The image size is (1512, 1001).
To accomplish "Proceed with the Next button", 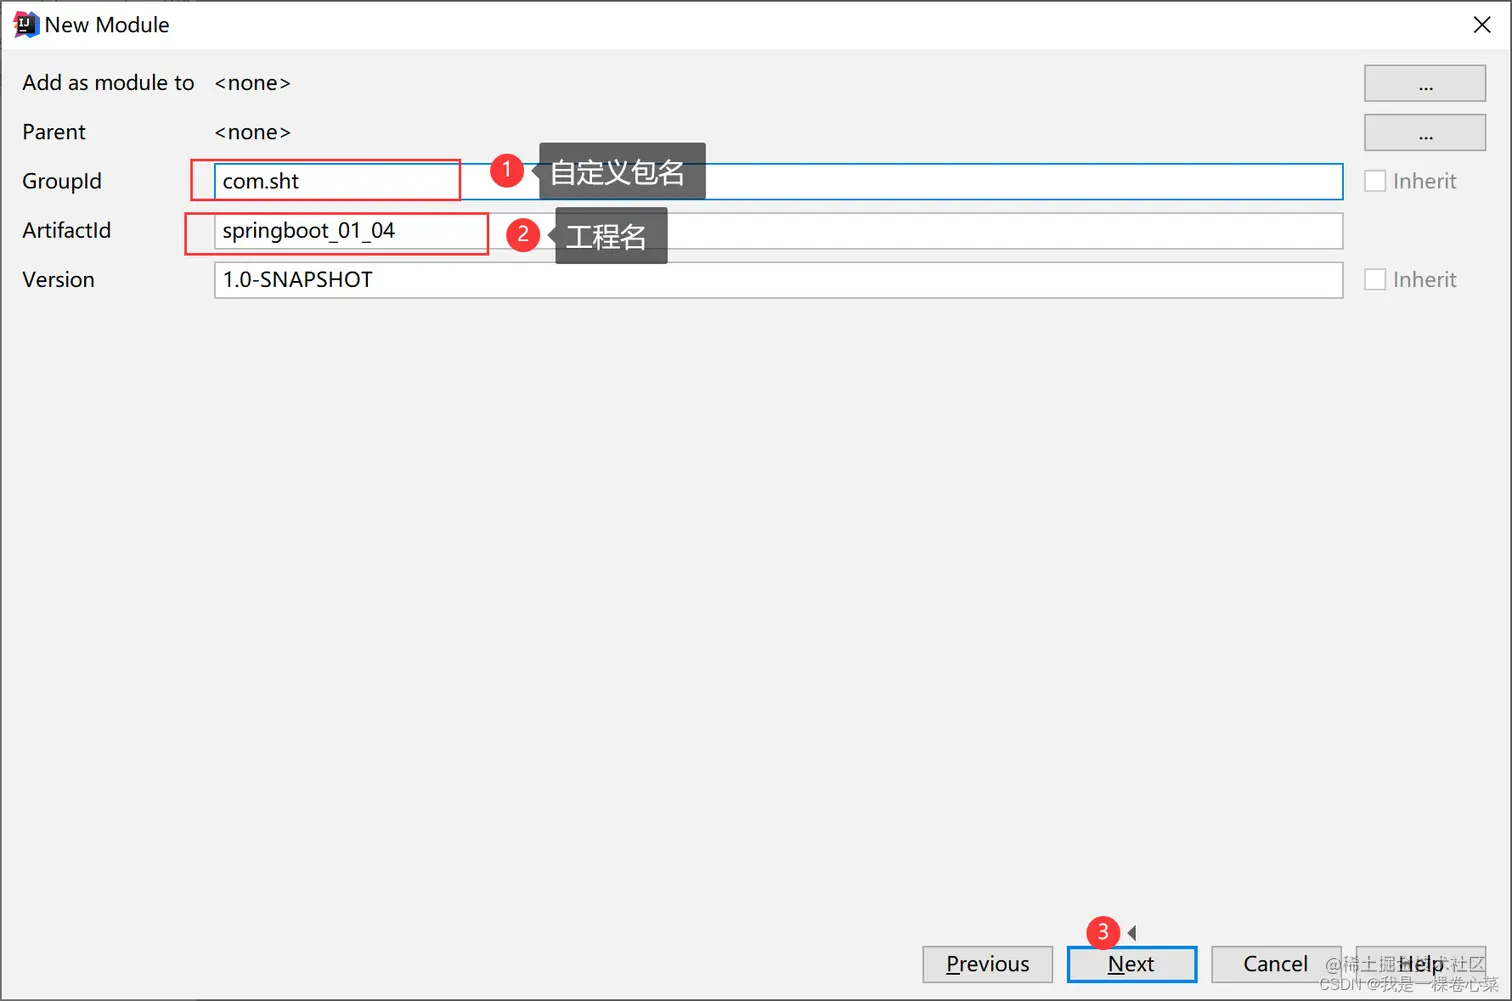I will point(1131,964).
